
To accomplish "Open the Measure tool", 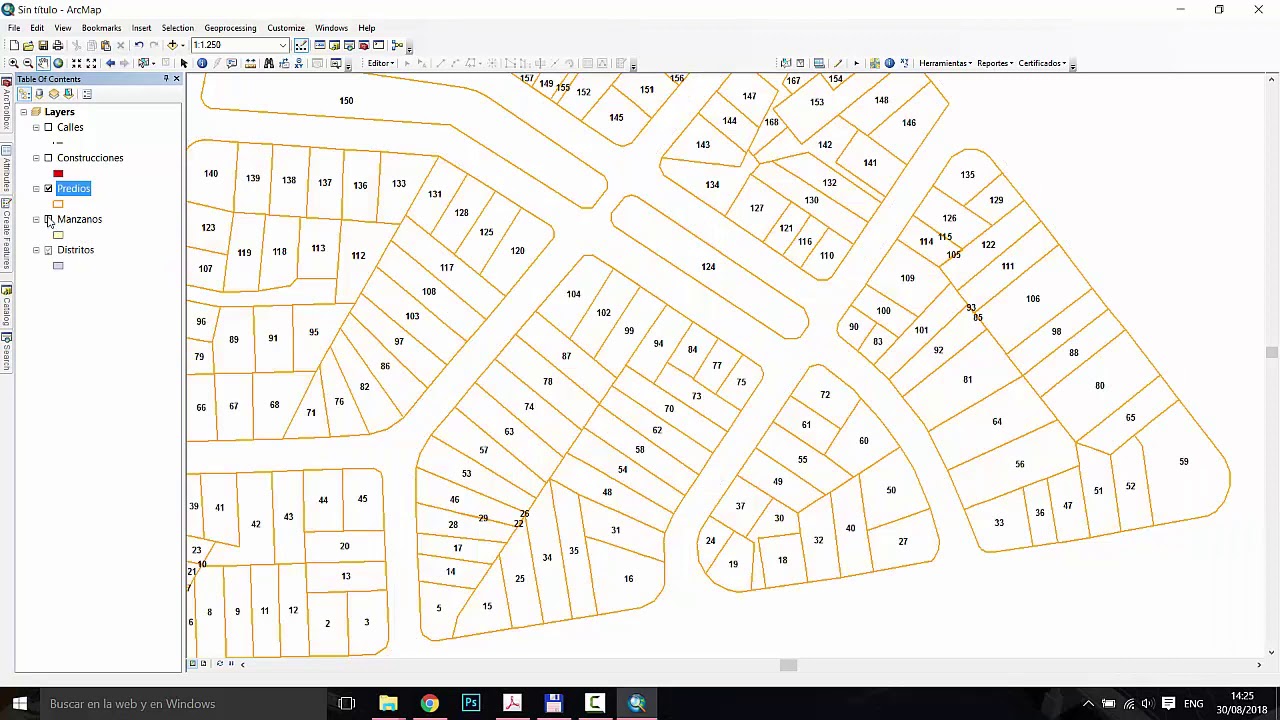I will point(251,63).
